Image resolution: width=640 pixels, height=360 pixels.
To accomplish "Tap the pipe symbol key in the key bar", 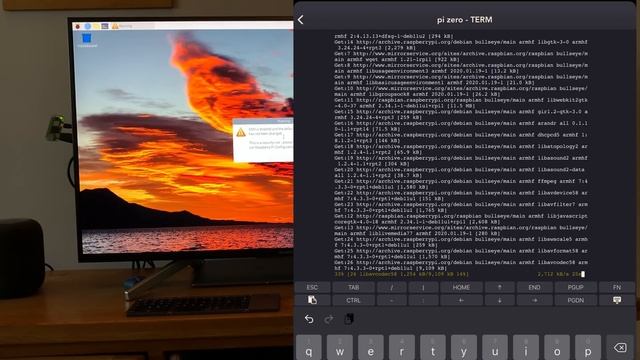I will tap(423, 287).
